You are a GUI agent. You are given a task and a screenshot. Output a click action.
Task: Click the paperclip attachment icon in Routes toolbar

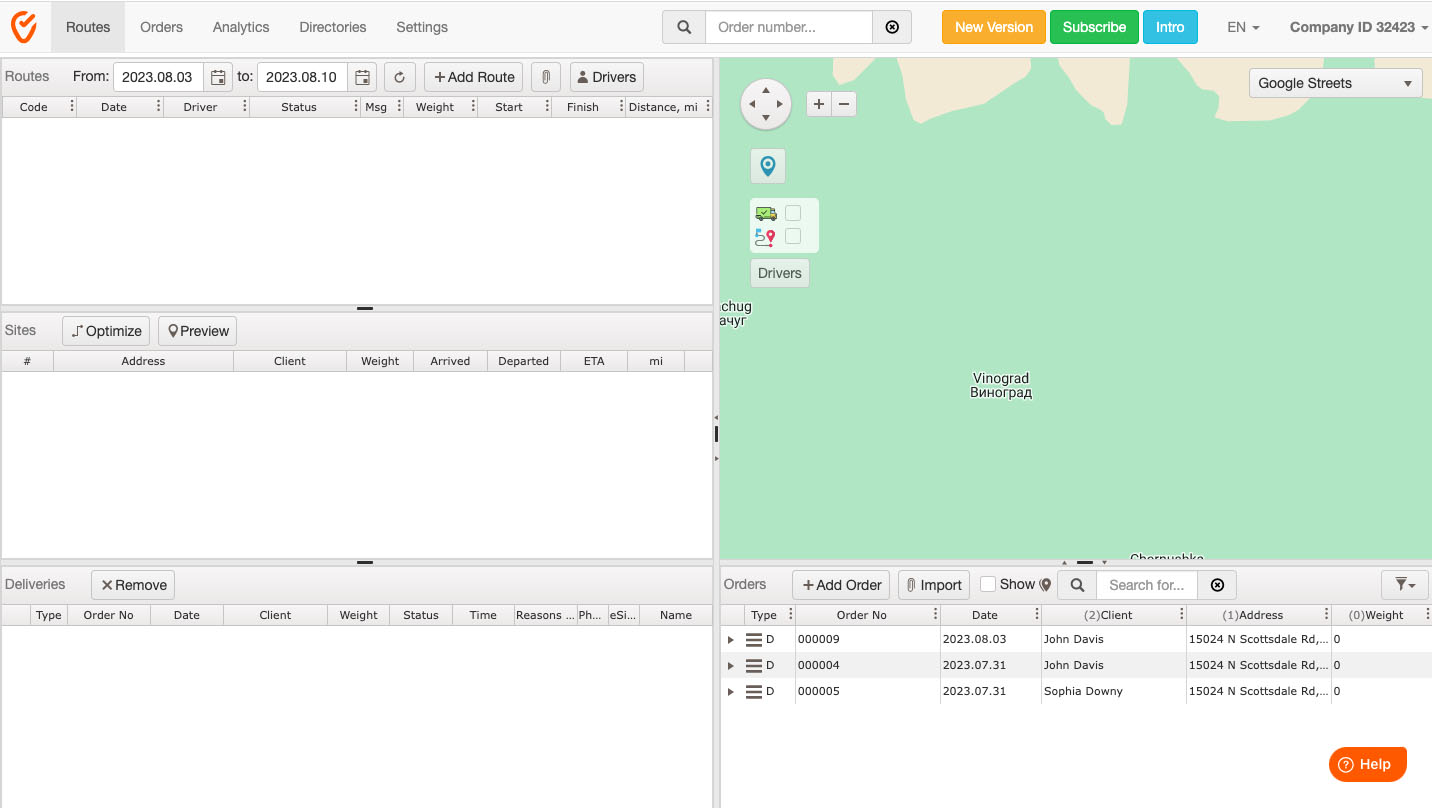point(546,77)
